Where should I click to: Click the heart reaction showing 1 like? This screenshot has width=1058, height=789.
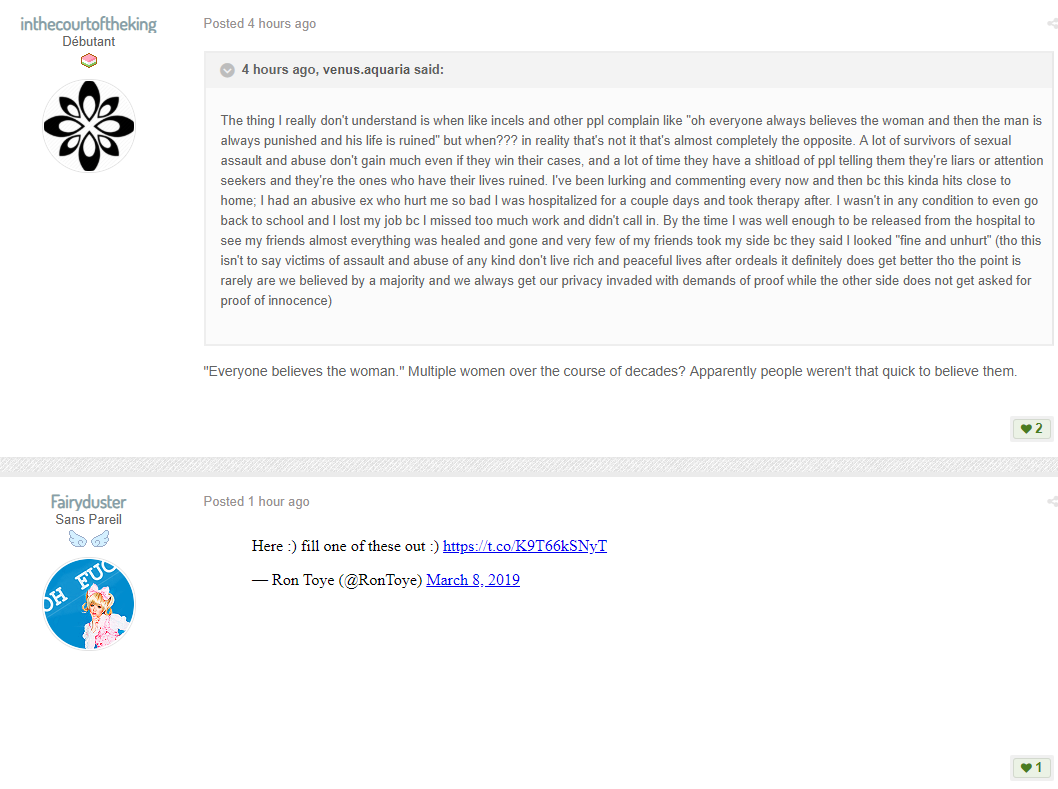[1032, 767]
